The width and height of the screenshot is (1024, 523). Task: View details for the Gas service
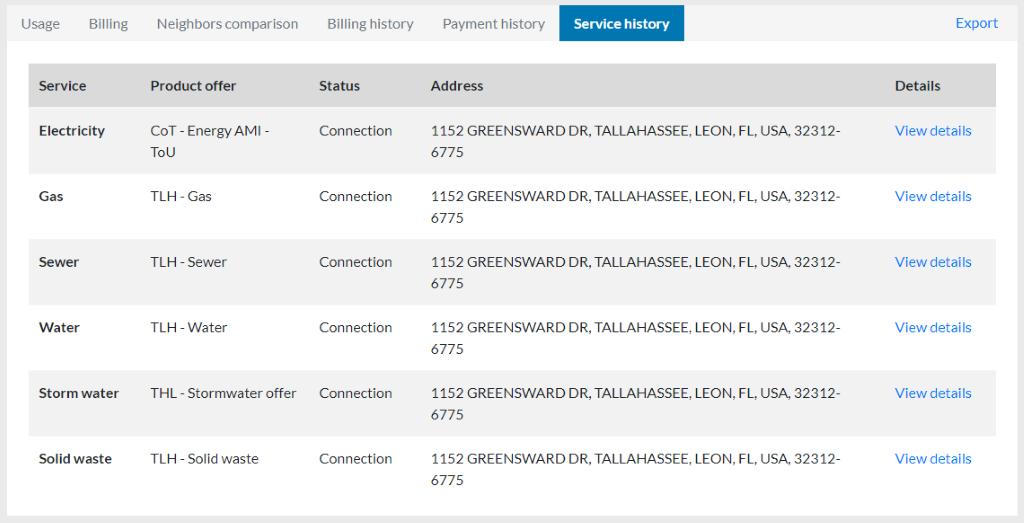coord(933,196)
